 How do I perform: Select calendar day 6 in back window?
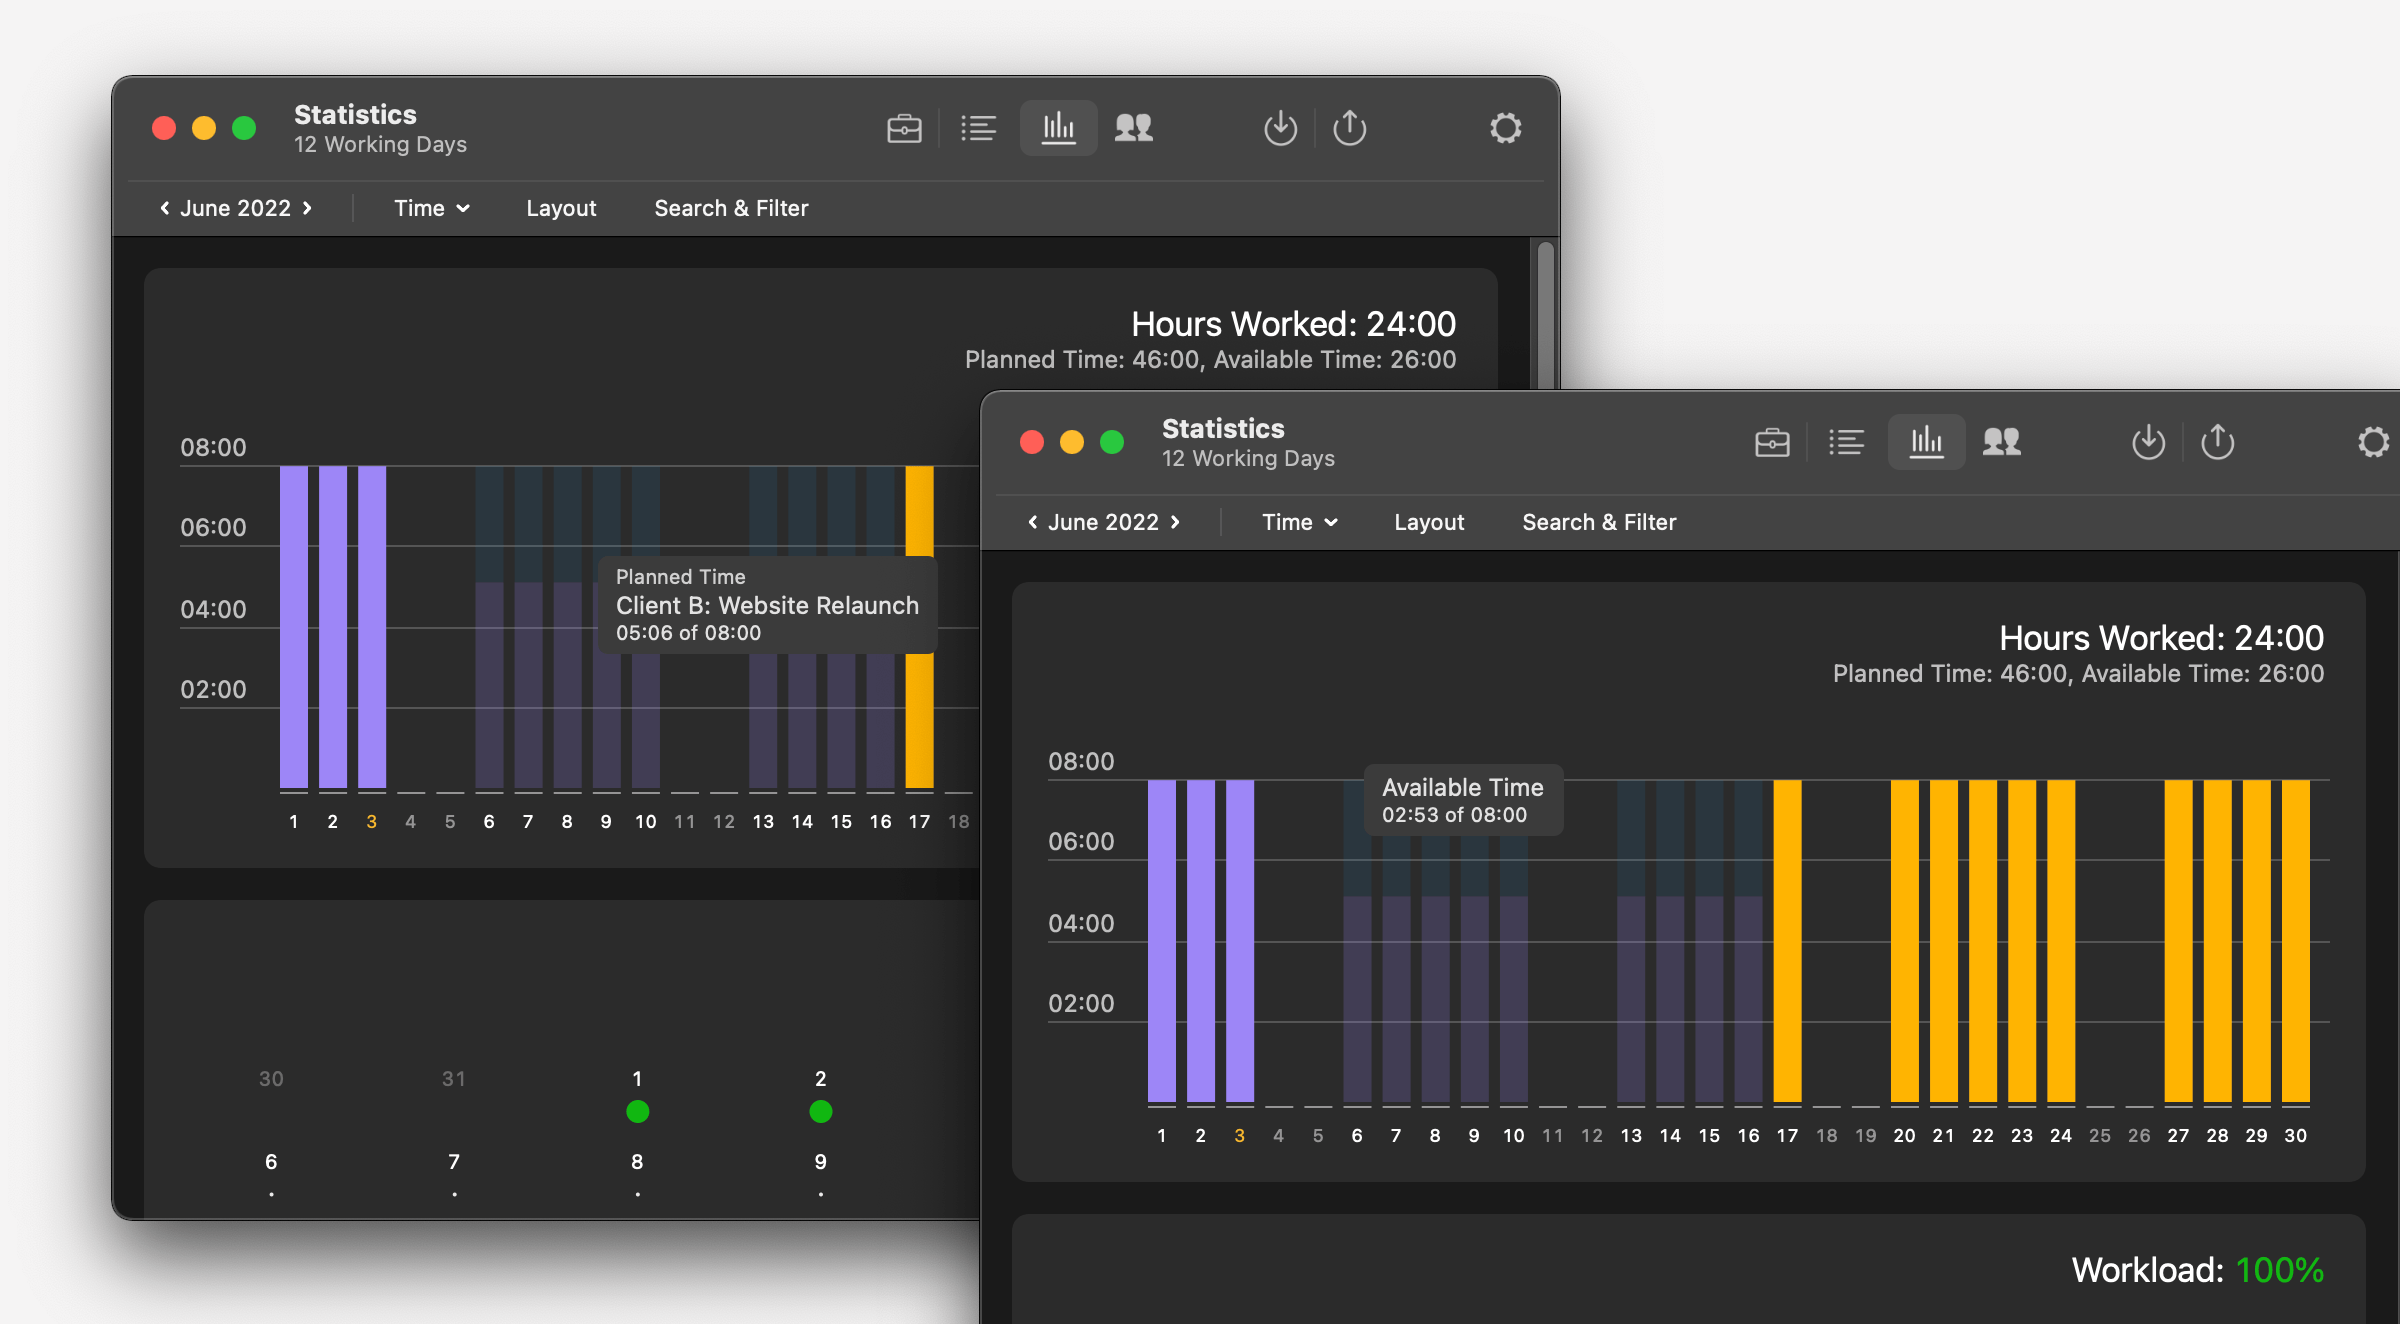point(271,1162)
